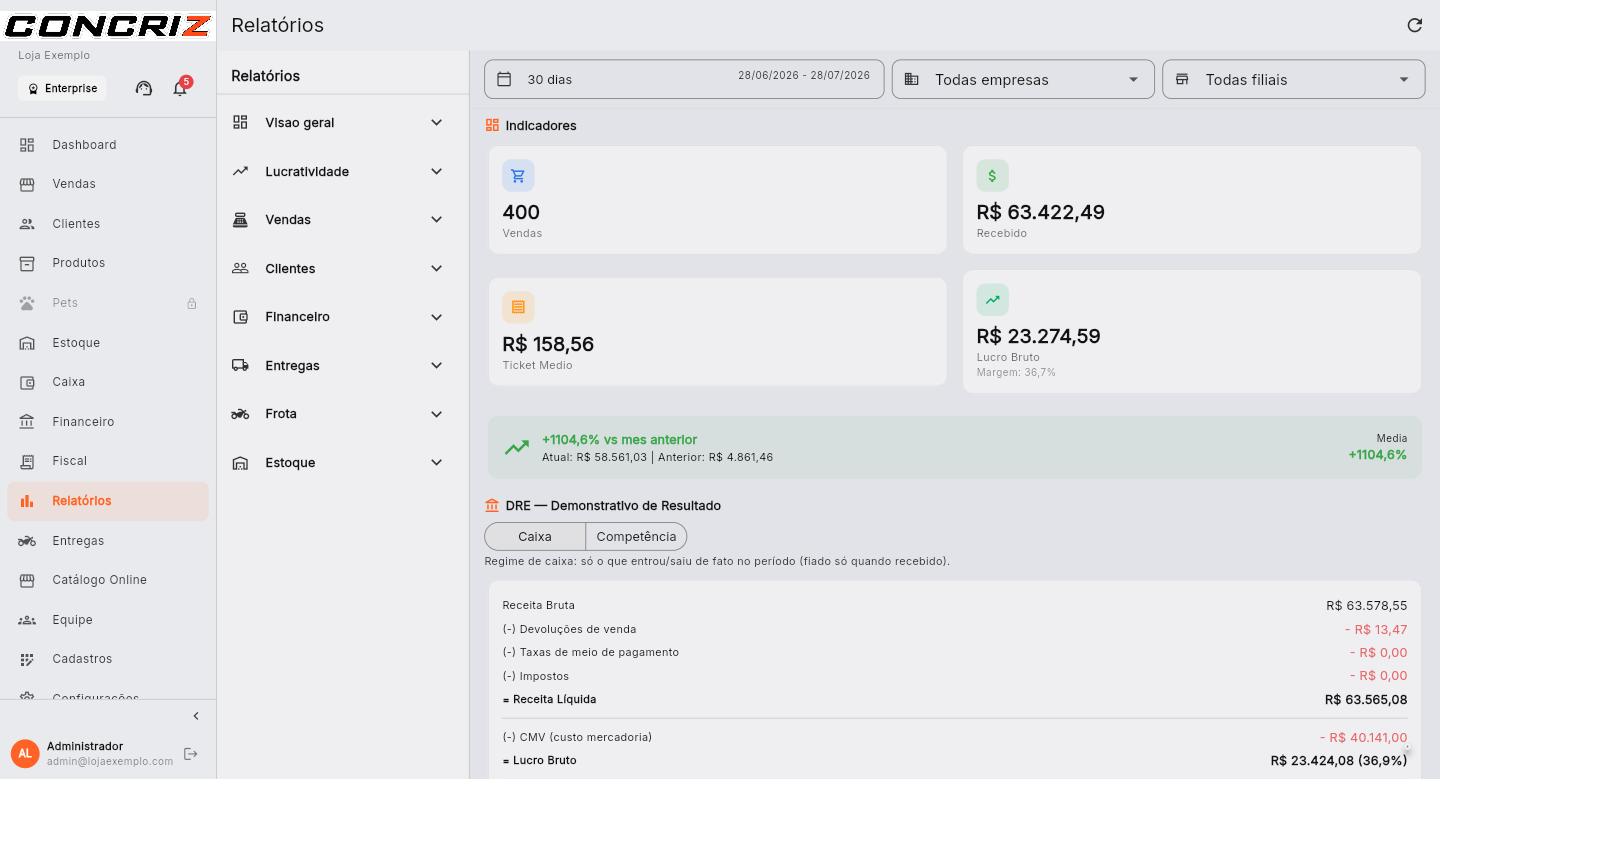Screen dimensions: 1600x865
Task: Click the +1104,6% vs mes anterior banner
Action: coord(954,447)
